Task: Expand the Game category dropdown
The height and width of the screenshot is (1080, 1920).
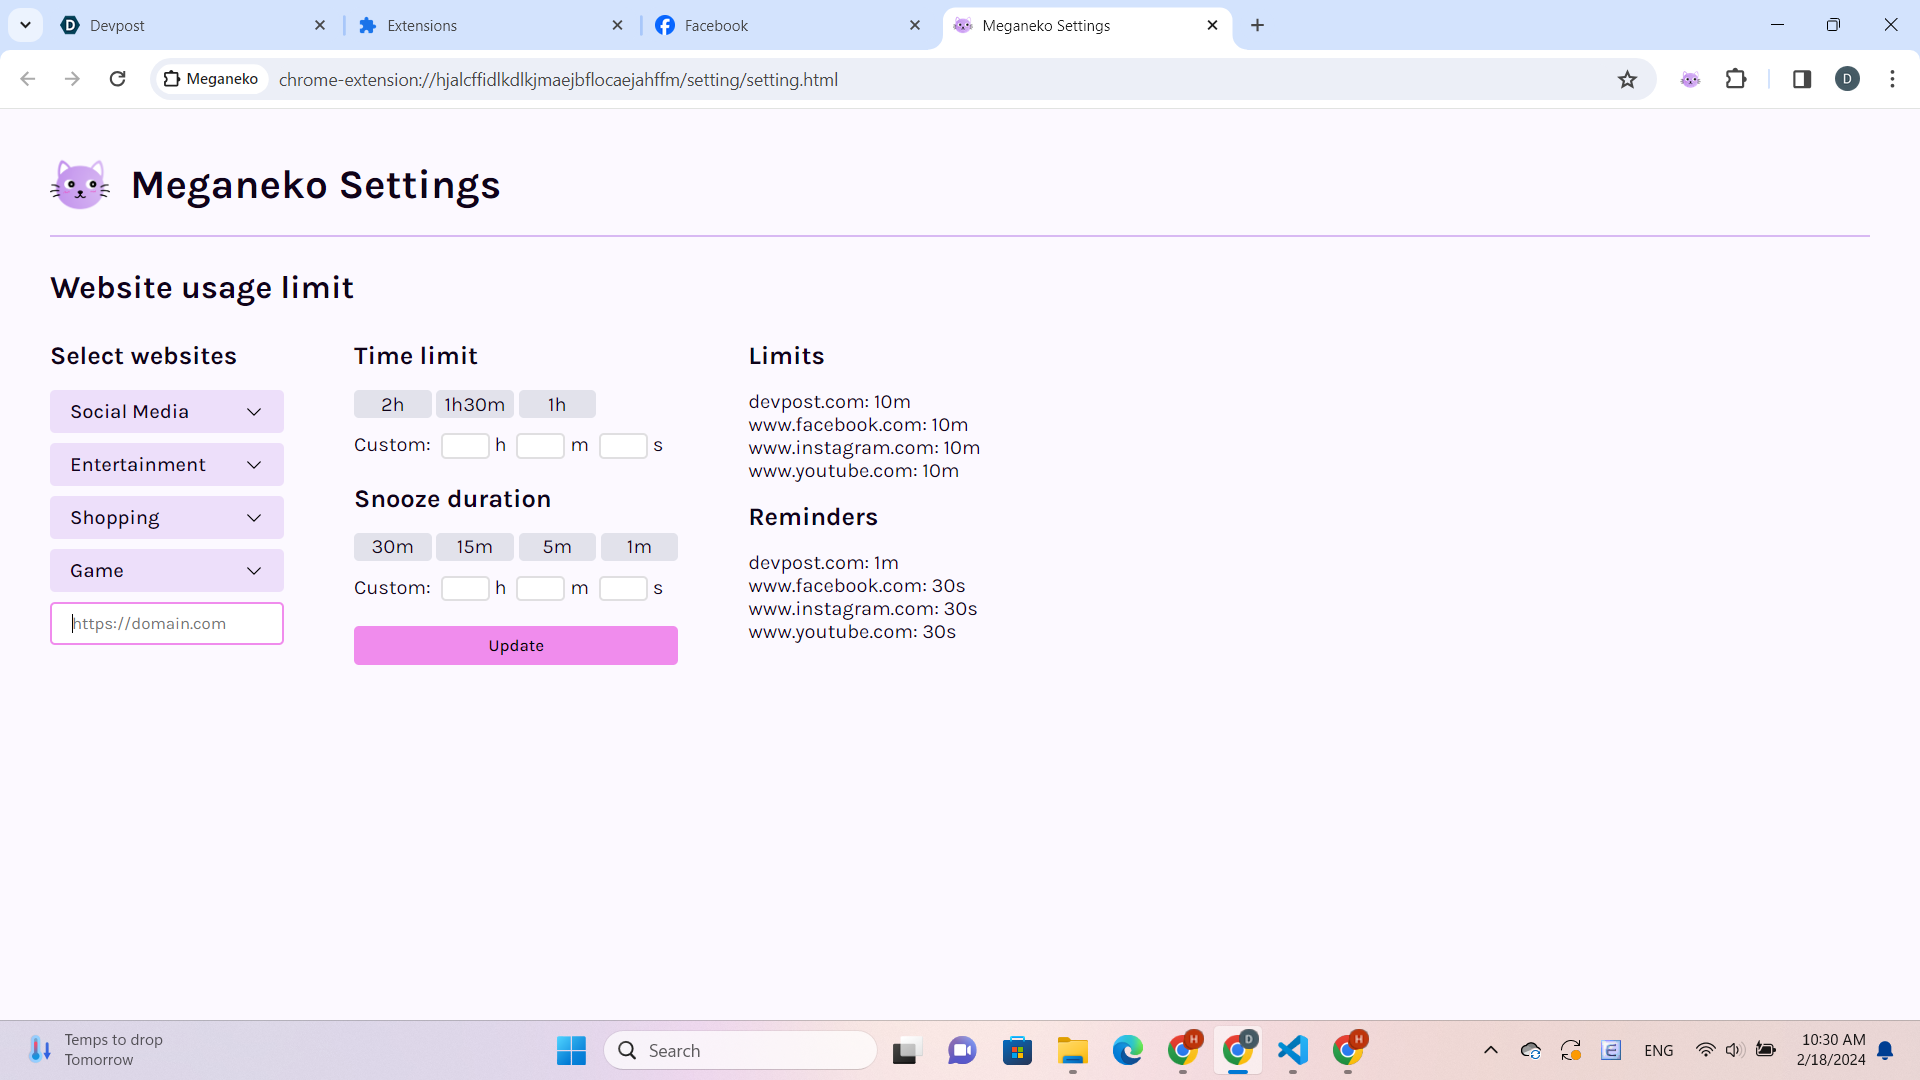Action: click(167, 571)
